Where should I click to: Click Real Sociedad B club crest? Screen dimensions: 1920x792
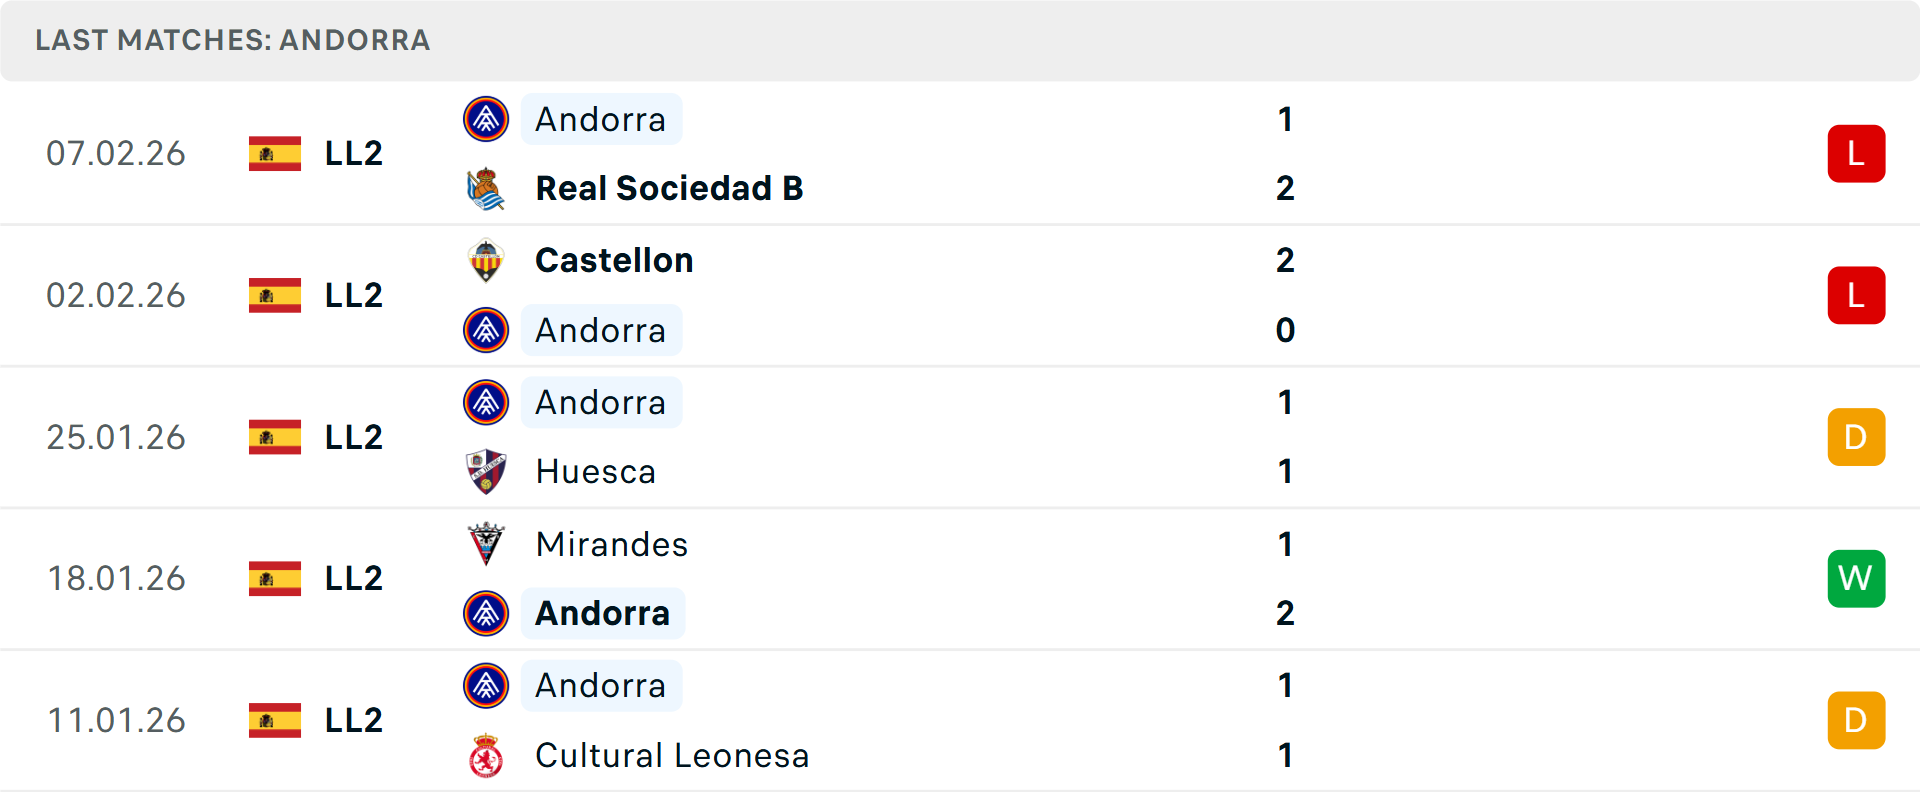pos(486,189)
